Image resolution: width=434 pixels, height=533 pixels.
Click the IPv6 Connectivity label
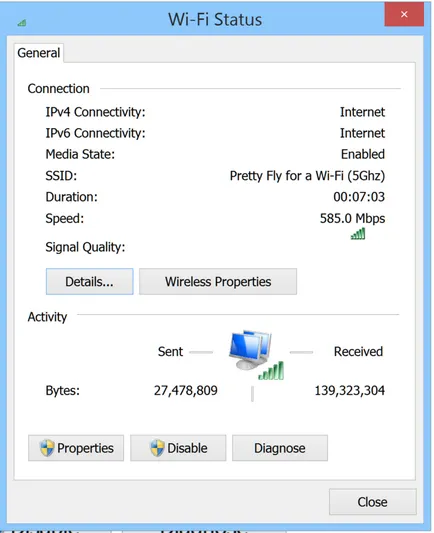coord(96,133)
